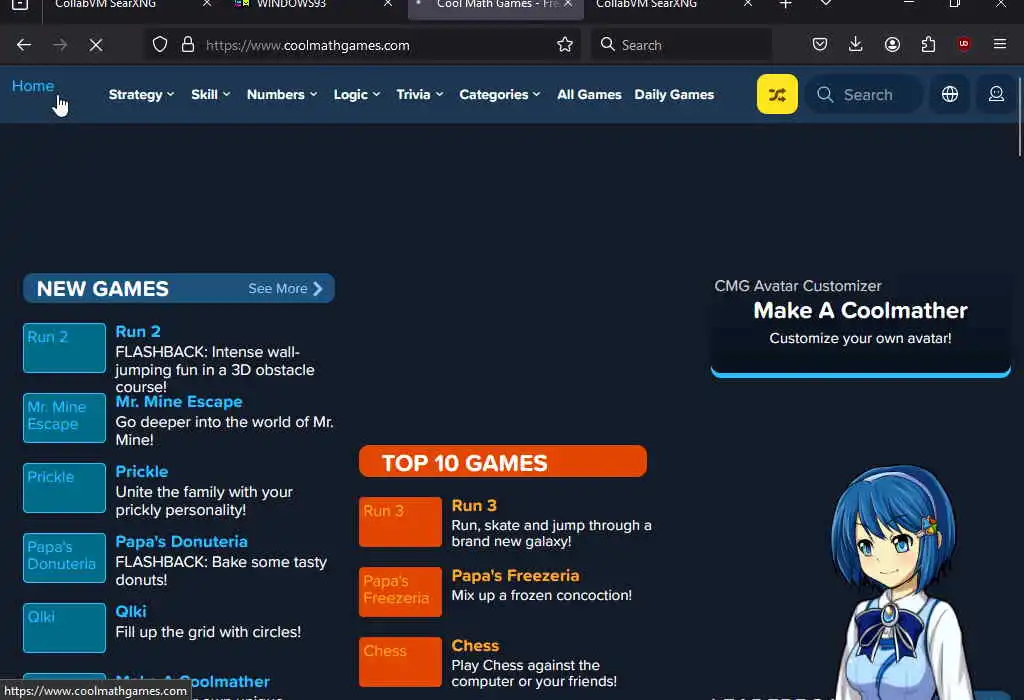Expand the Numbers menu
The image size is (1024, 700).
[x=281, y=95]
